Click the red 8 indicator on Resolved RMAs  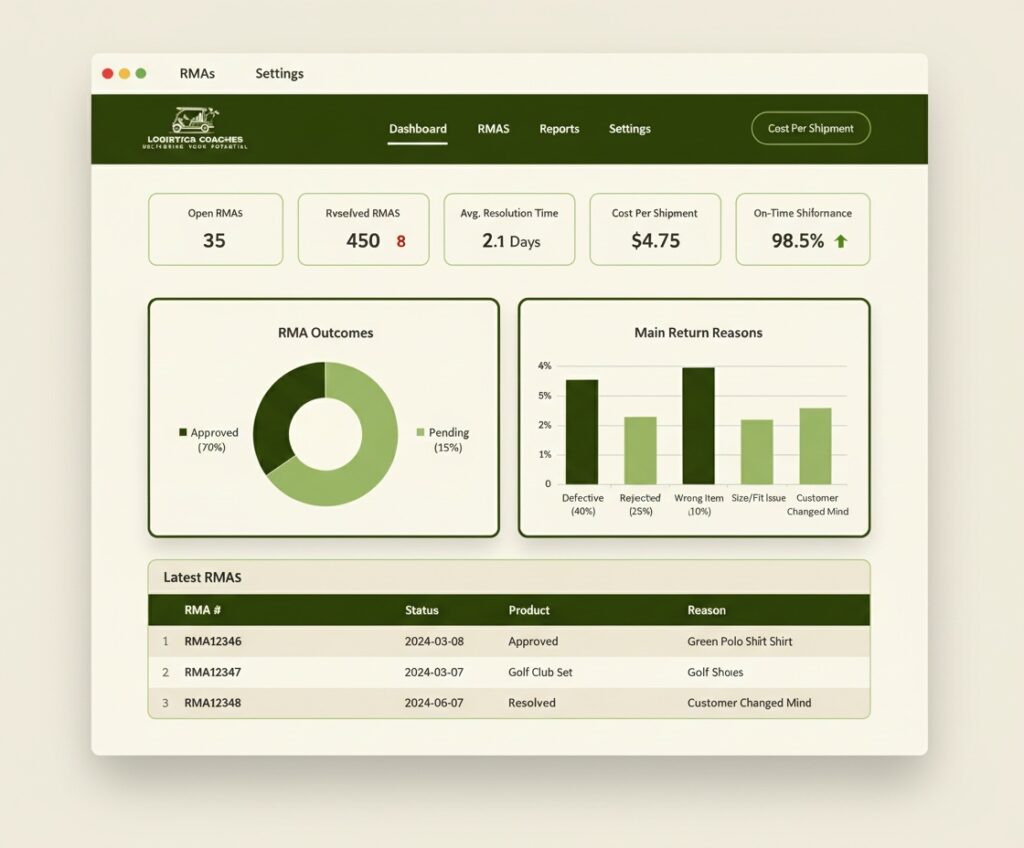tap(401, 241)
